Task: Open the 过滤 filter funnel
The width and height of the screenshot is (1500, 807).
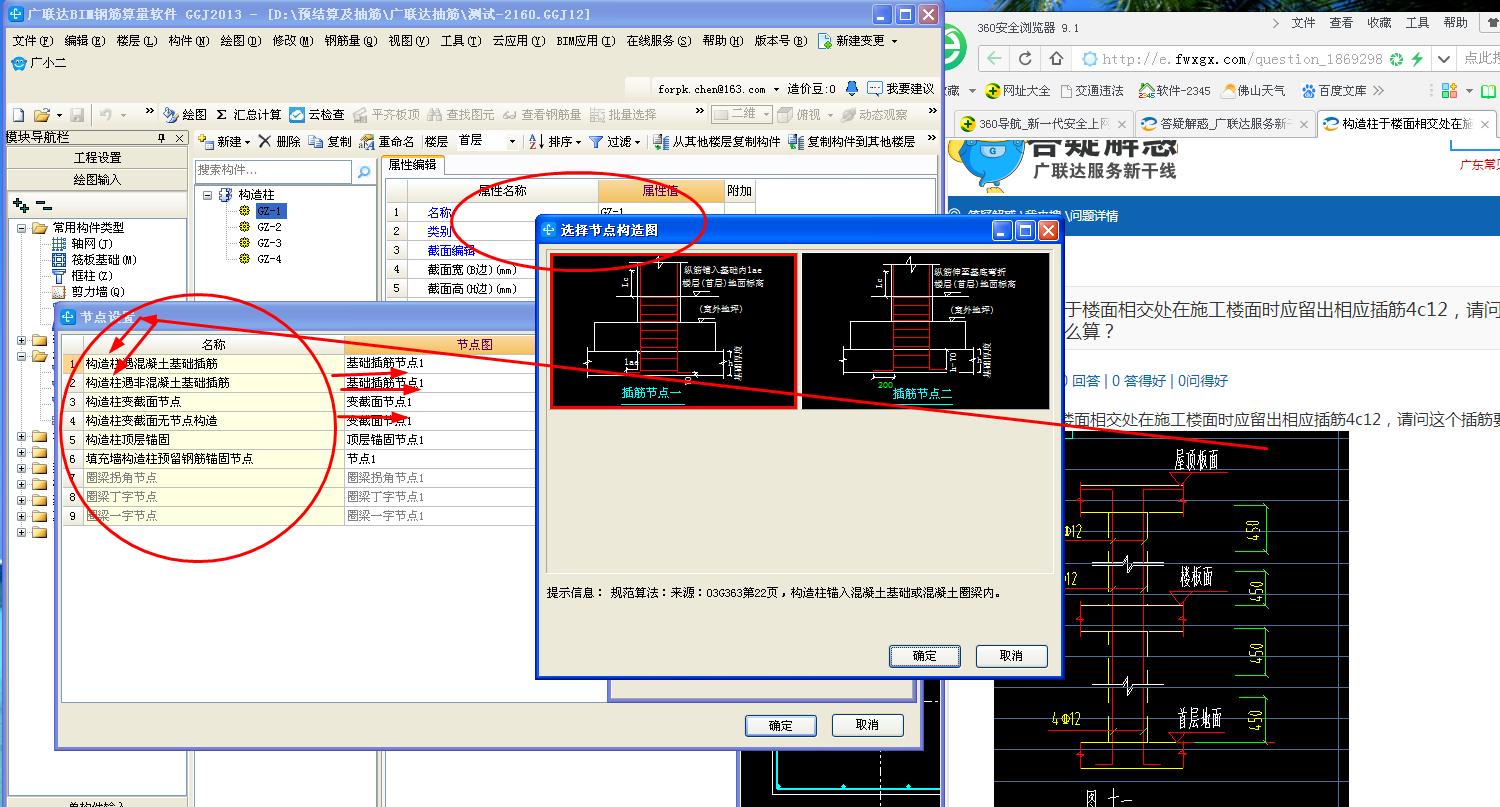Action: point(614,142)
